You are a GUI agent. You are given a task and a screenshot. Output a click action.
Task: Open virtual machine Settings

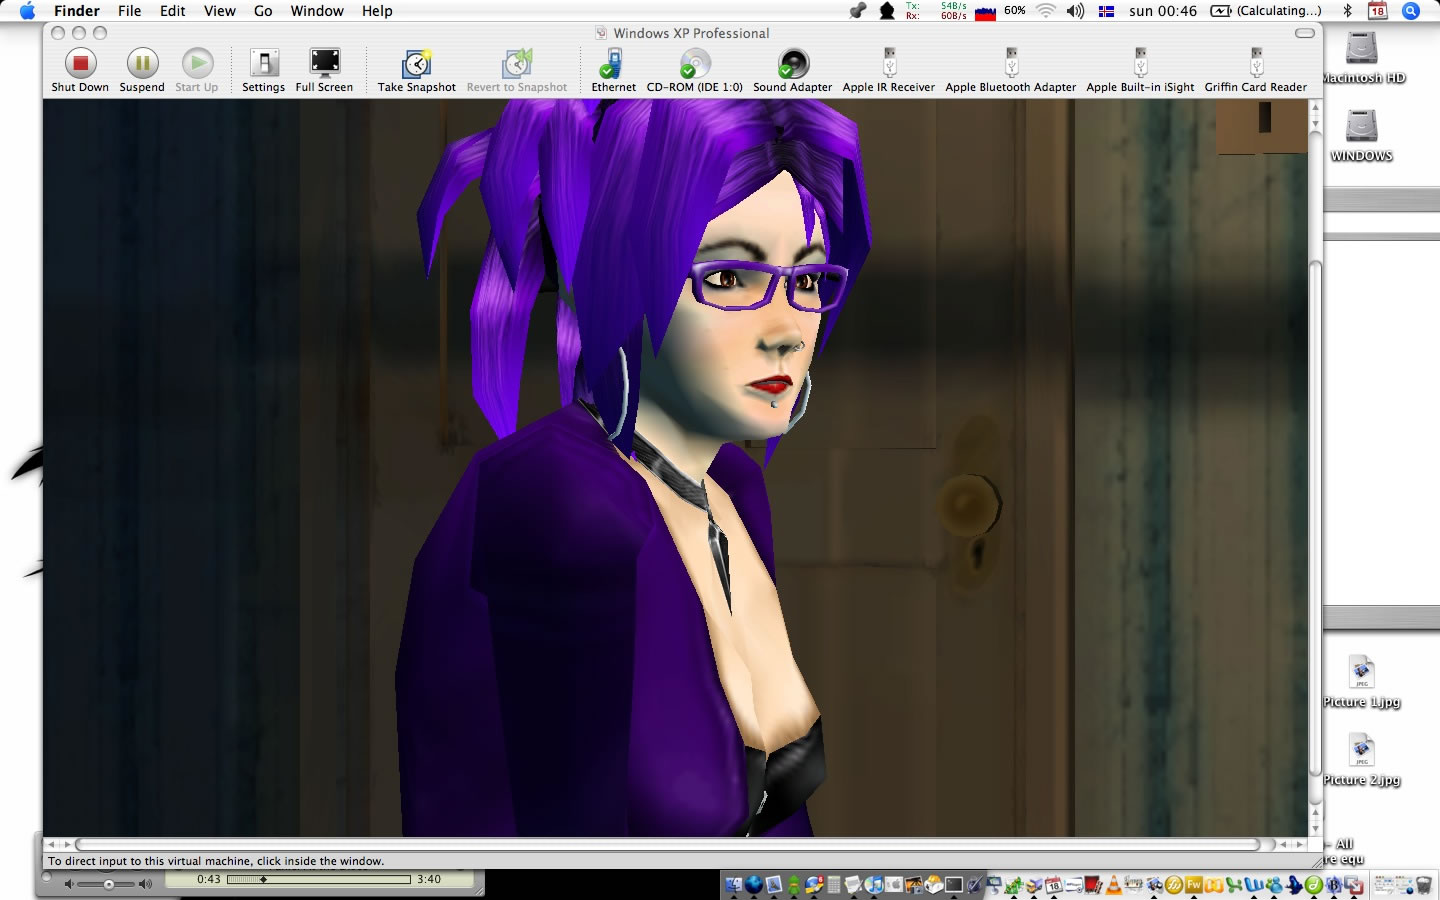pos(264,71)
